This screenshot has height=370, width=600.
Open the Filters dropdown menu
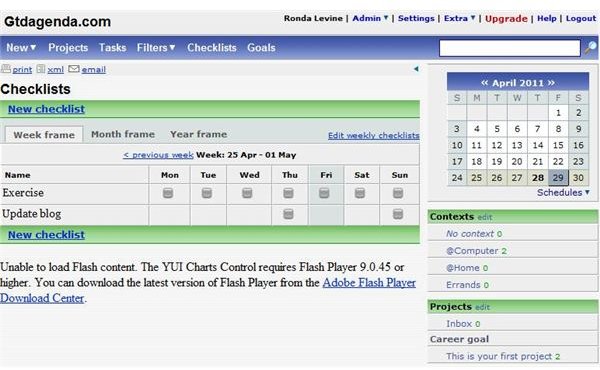pos(156,47)
